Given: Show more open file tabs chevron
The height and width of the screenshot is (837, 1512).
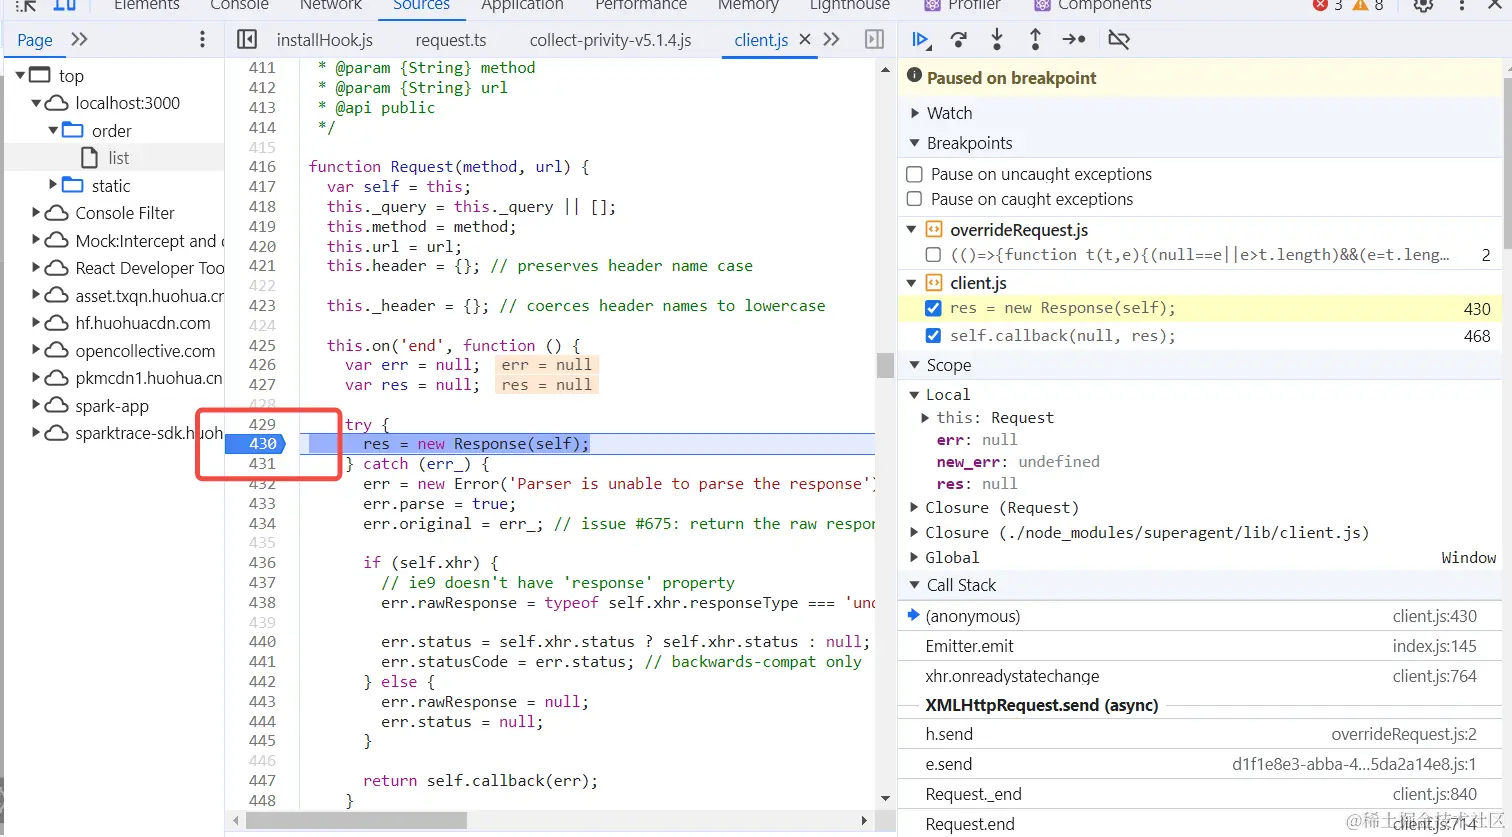Looking at the screenshot, I should [831, 39].
